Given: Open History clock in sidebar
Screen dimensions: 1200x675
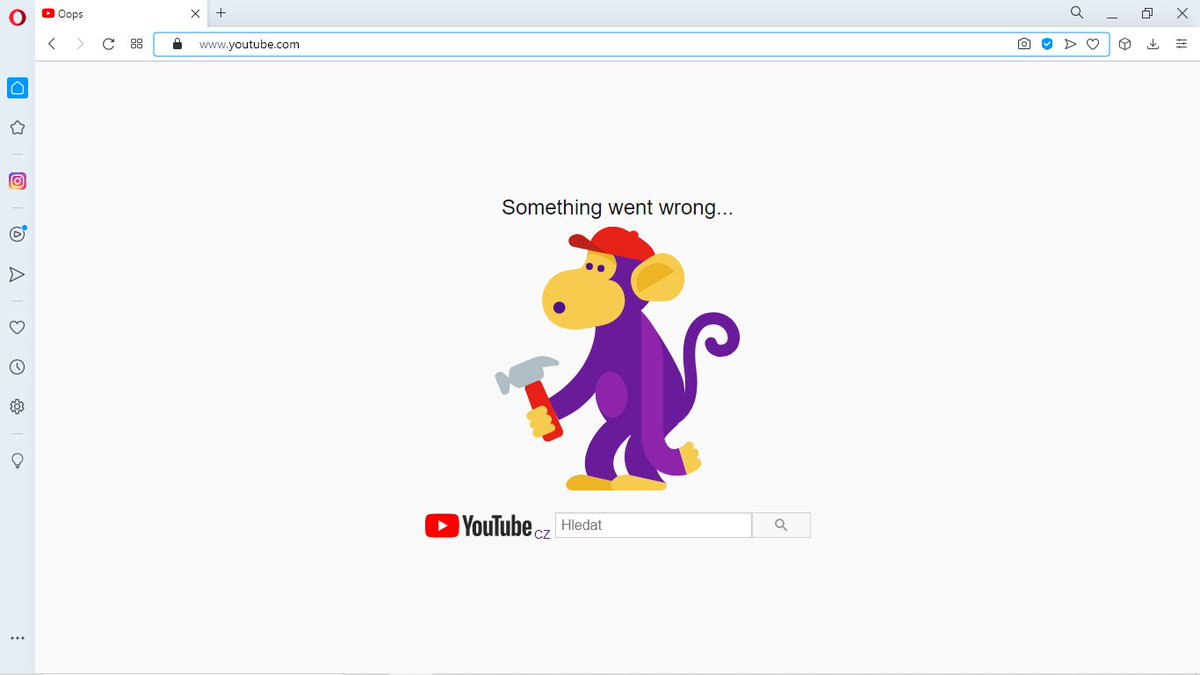Looking at the screenshot, I should tap(17, 367).
